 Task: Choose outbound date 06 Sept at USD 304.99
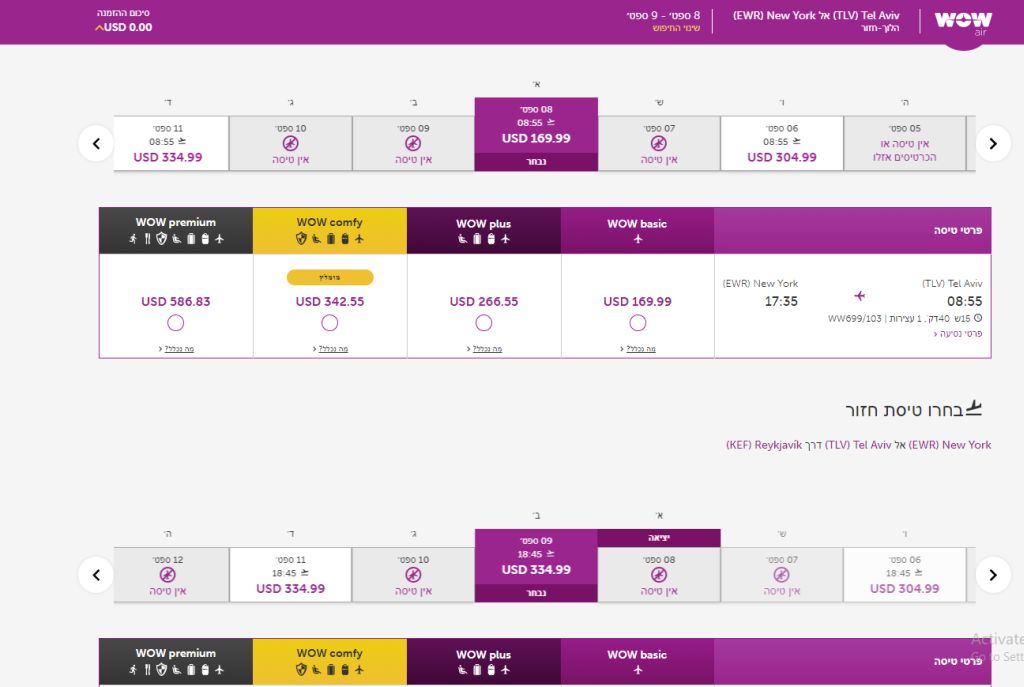point(782,144)
